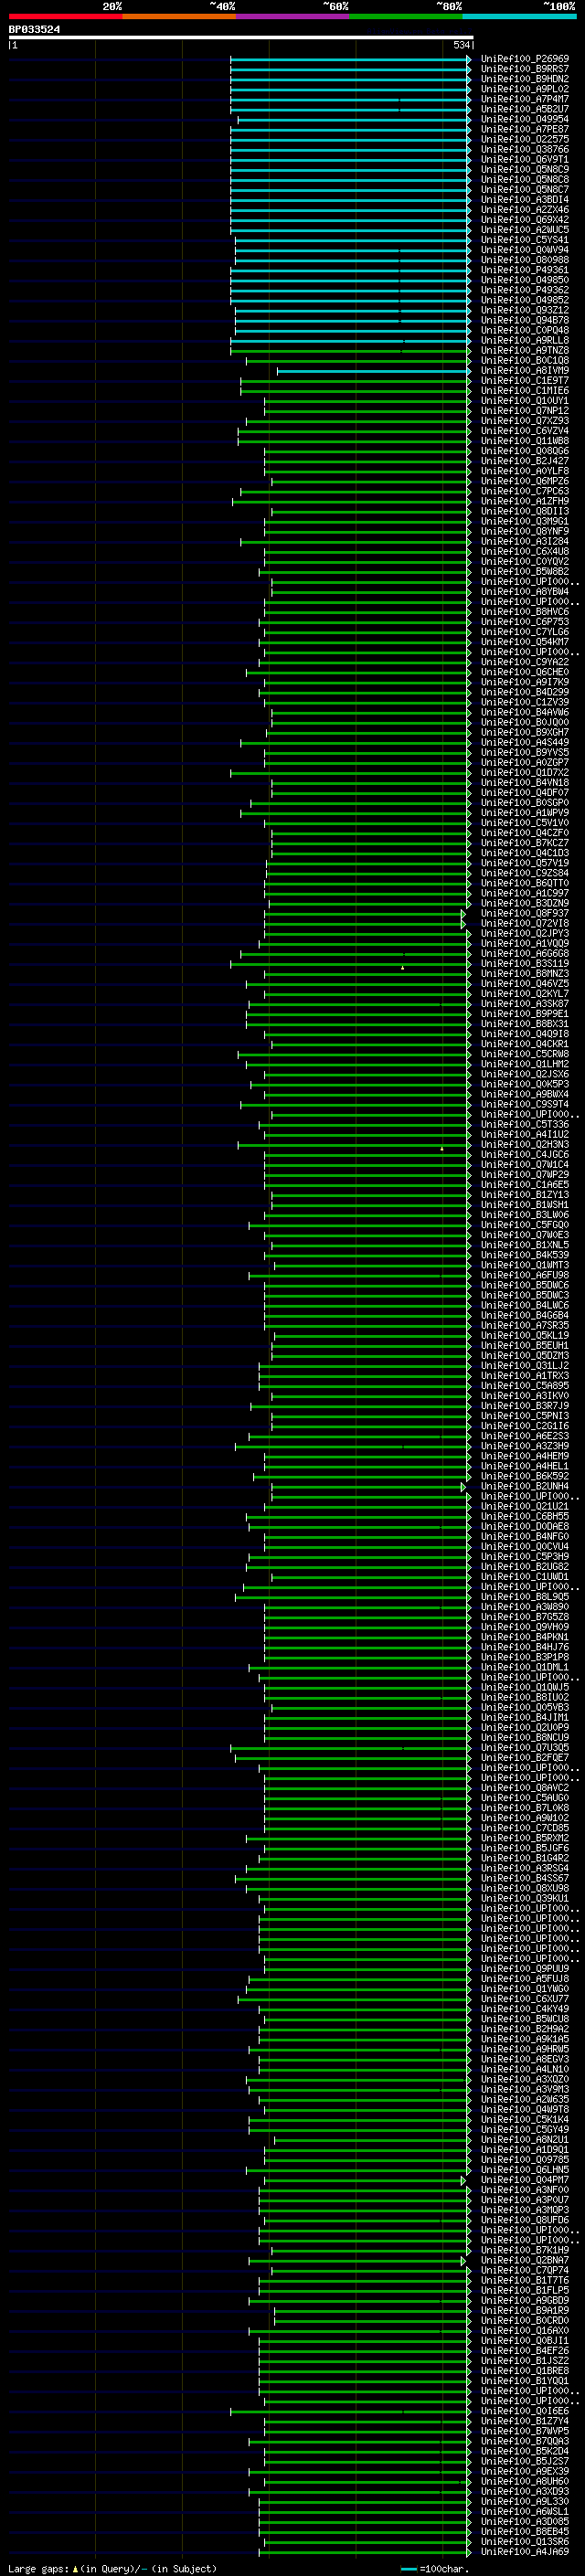Select hit label UniRef100_Q38766

click(524, 149)
